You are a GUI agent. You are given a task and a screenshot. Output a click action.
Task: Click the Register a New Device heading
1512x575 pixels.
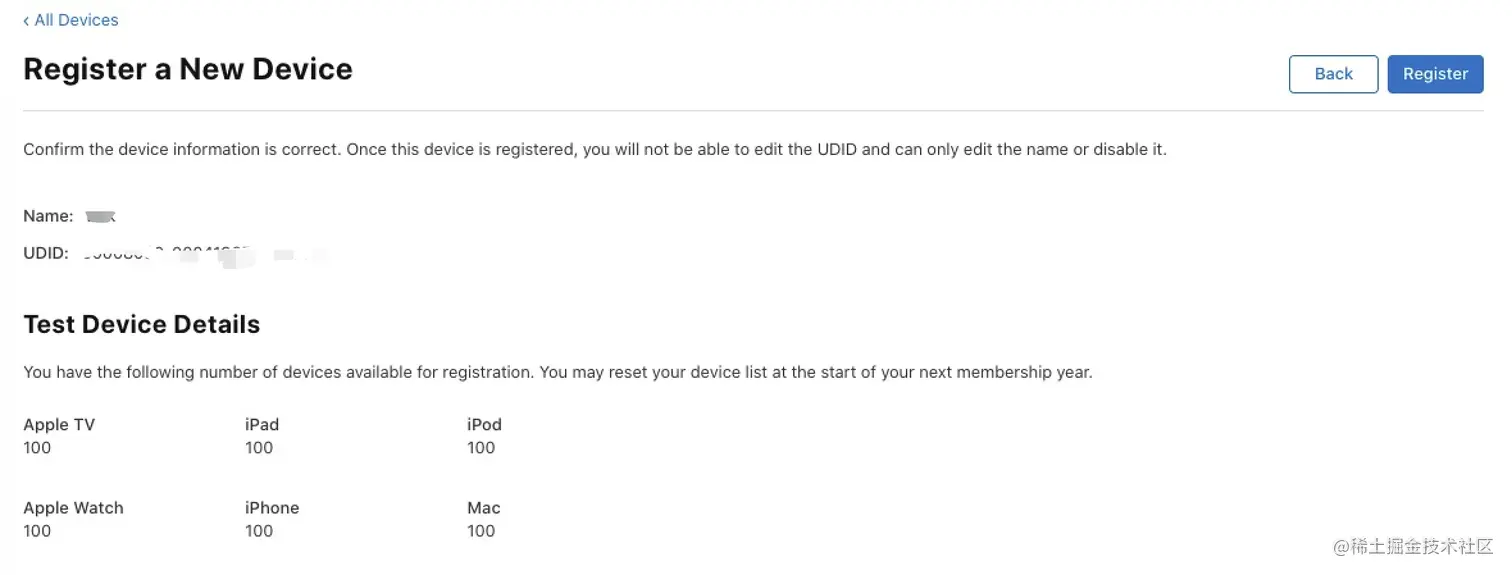(188, 69)
